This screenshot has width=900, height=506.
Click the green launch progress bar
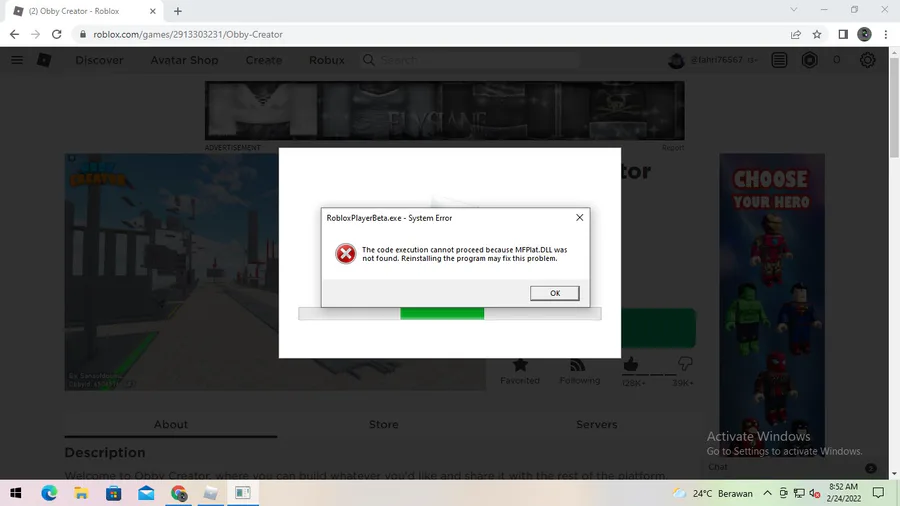click(442, 313)
